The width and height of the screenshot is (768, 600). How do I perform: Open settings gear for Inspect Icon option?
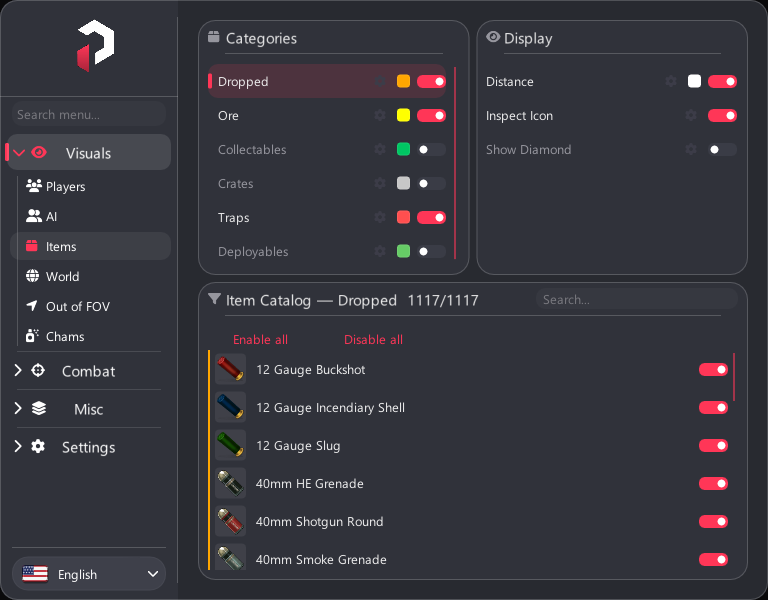(691, 116)
